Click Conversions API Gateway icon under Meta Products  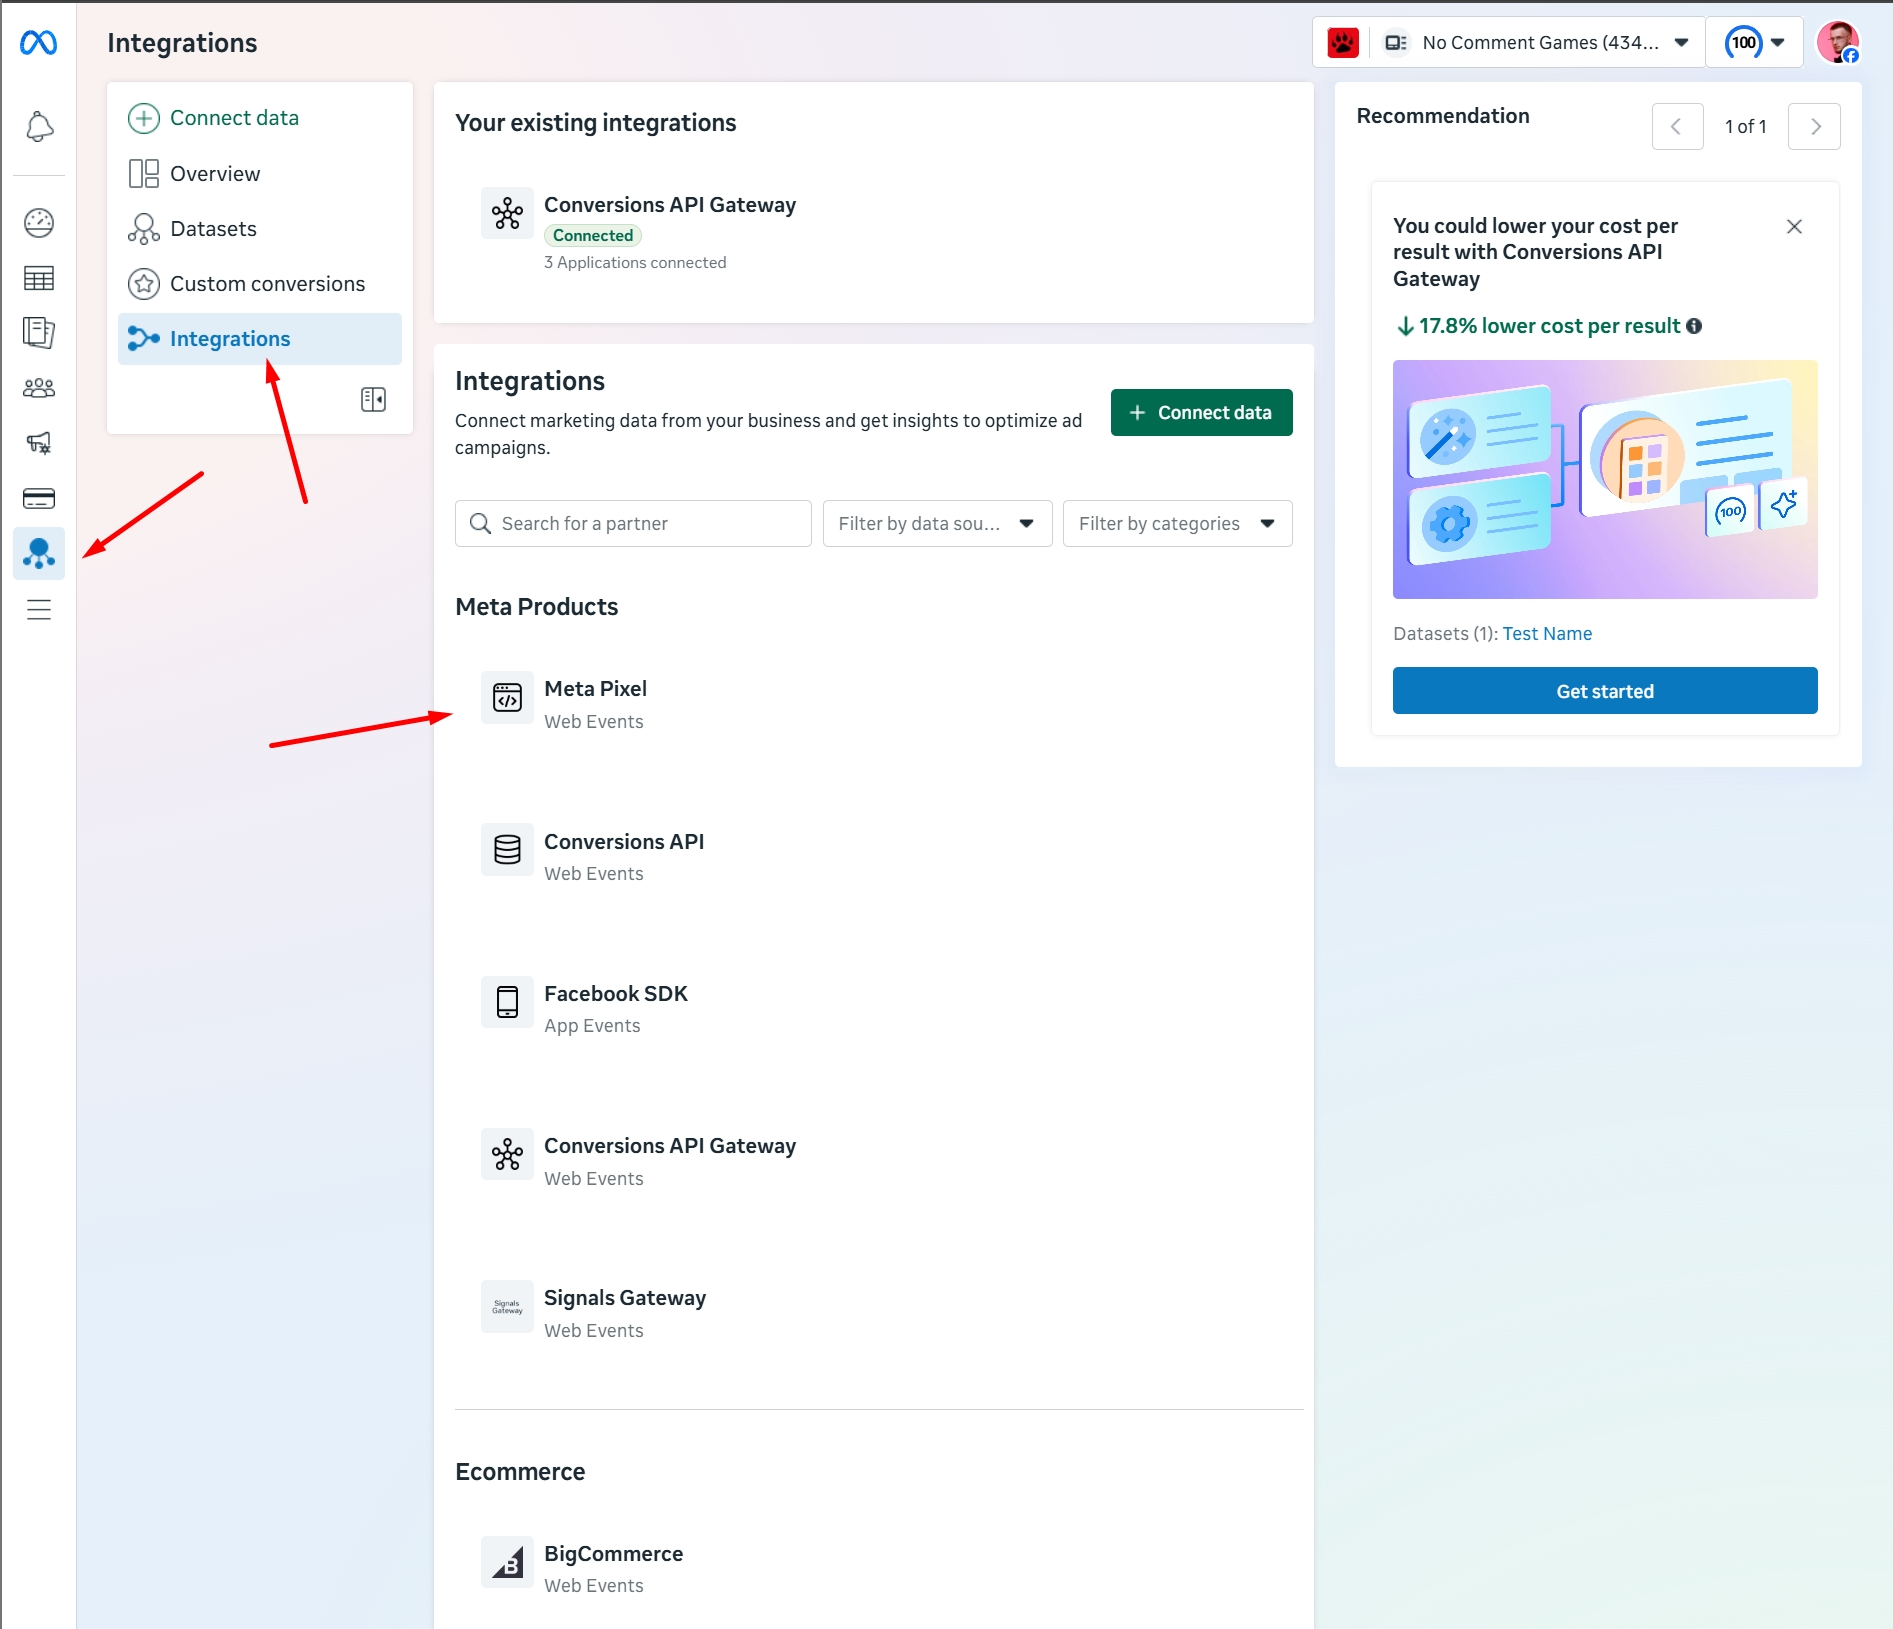click(507, 1154)
